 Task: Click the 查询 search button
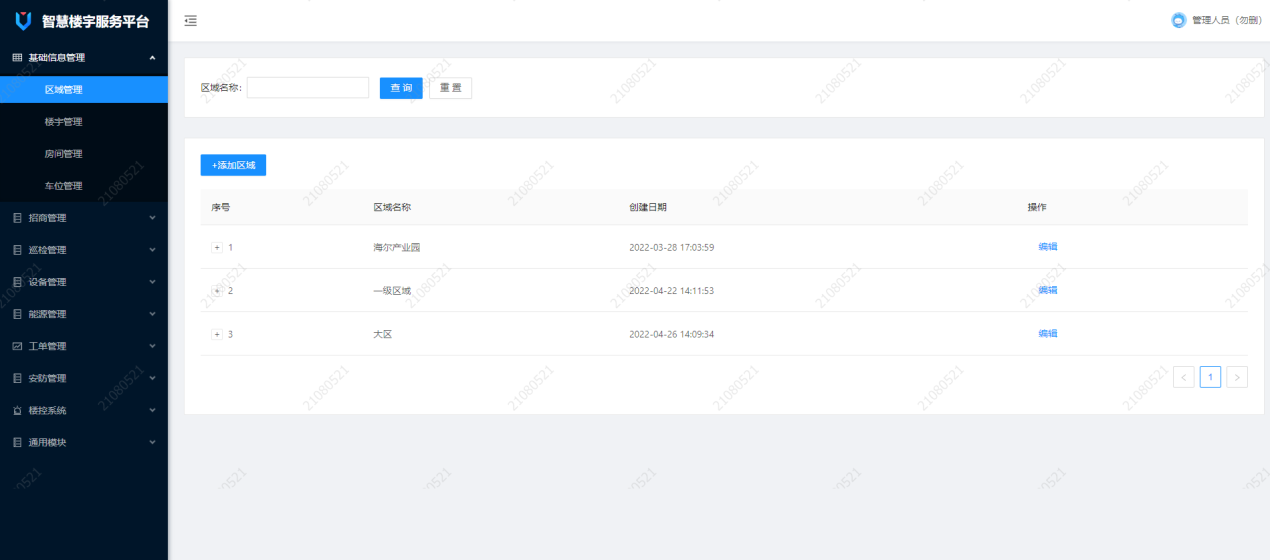coord(401,88)
